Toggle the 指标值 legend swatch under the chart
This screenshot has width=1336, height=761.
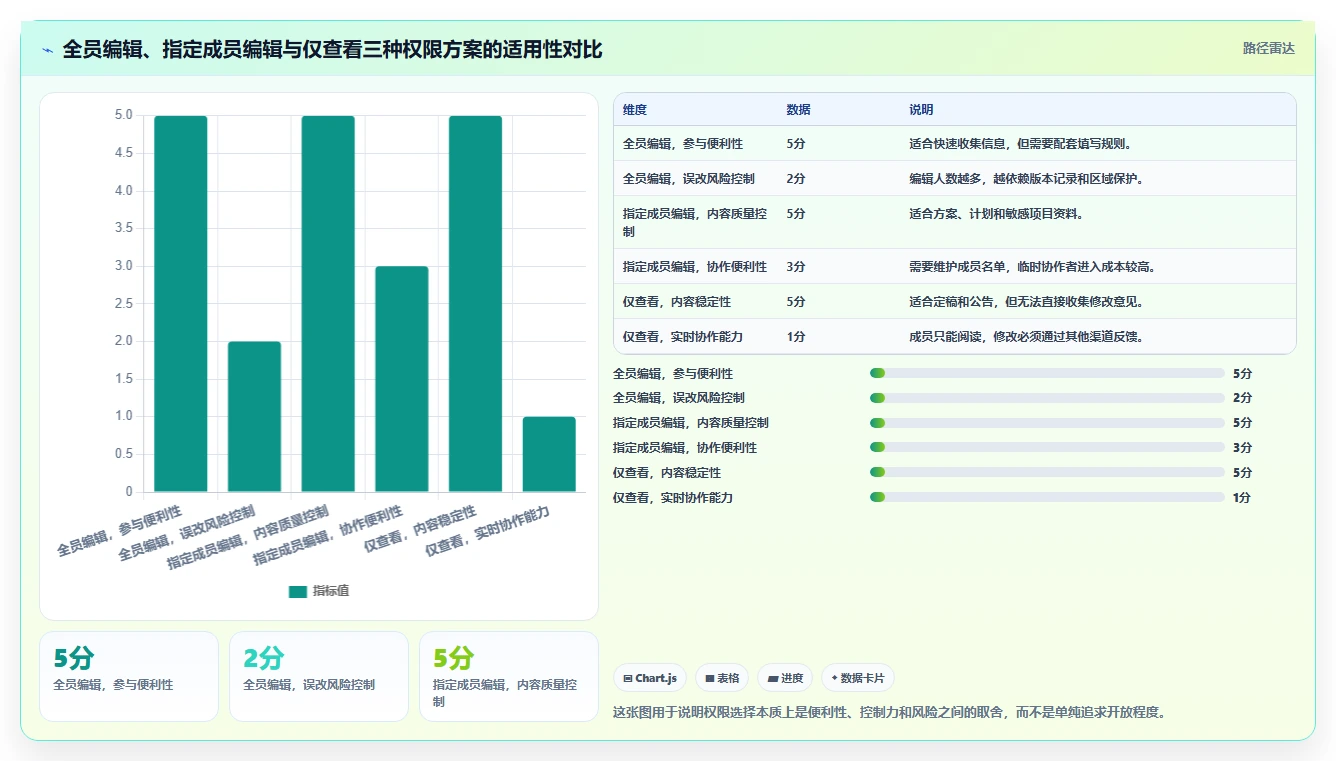click(x=297, y=591)
